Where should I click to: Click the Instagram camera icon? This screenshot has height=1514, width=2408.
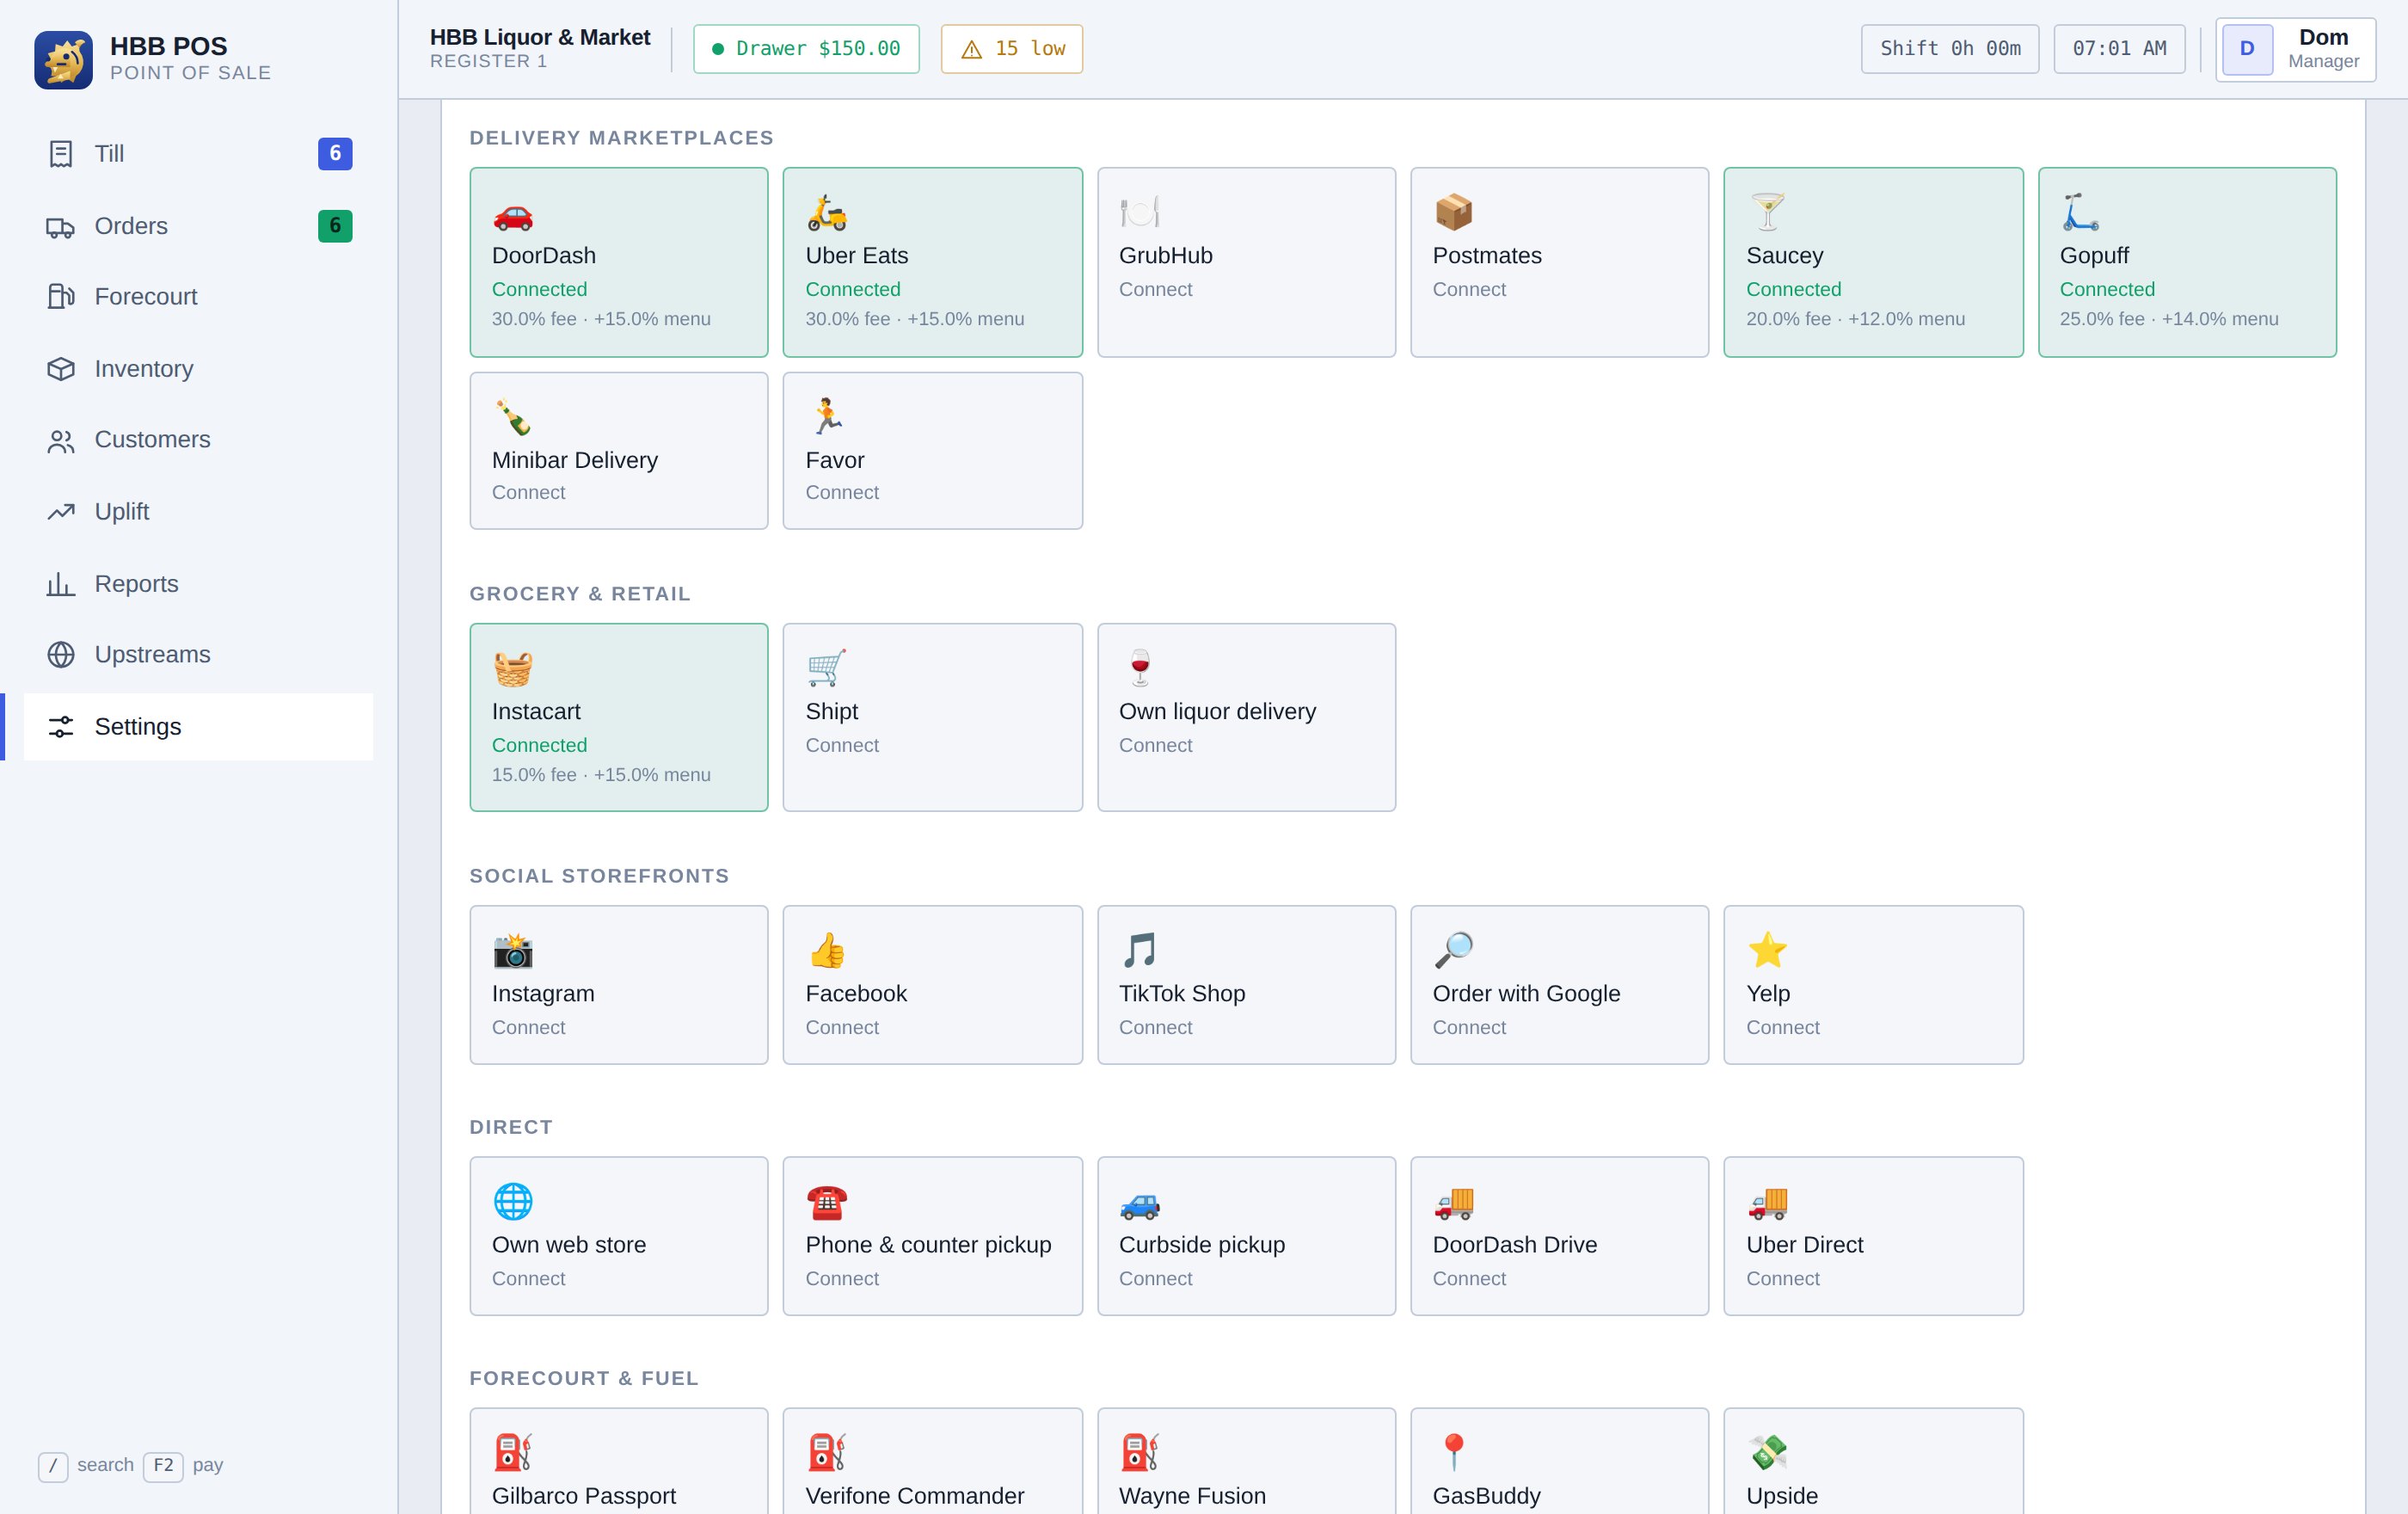click(x=513, y=950)
